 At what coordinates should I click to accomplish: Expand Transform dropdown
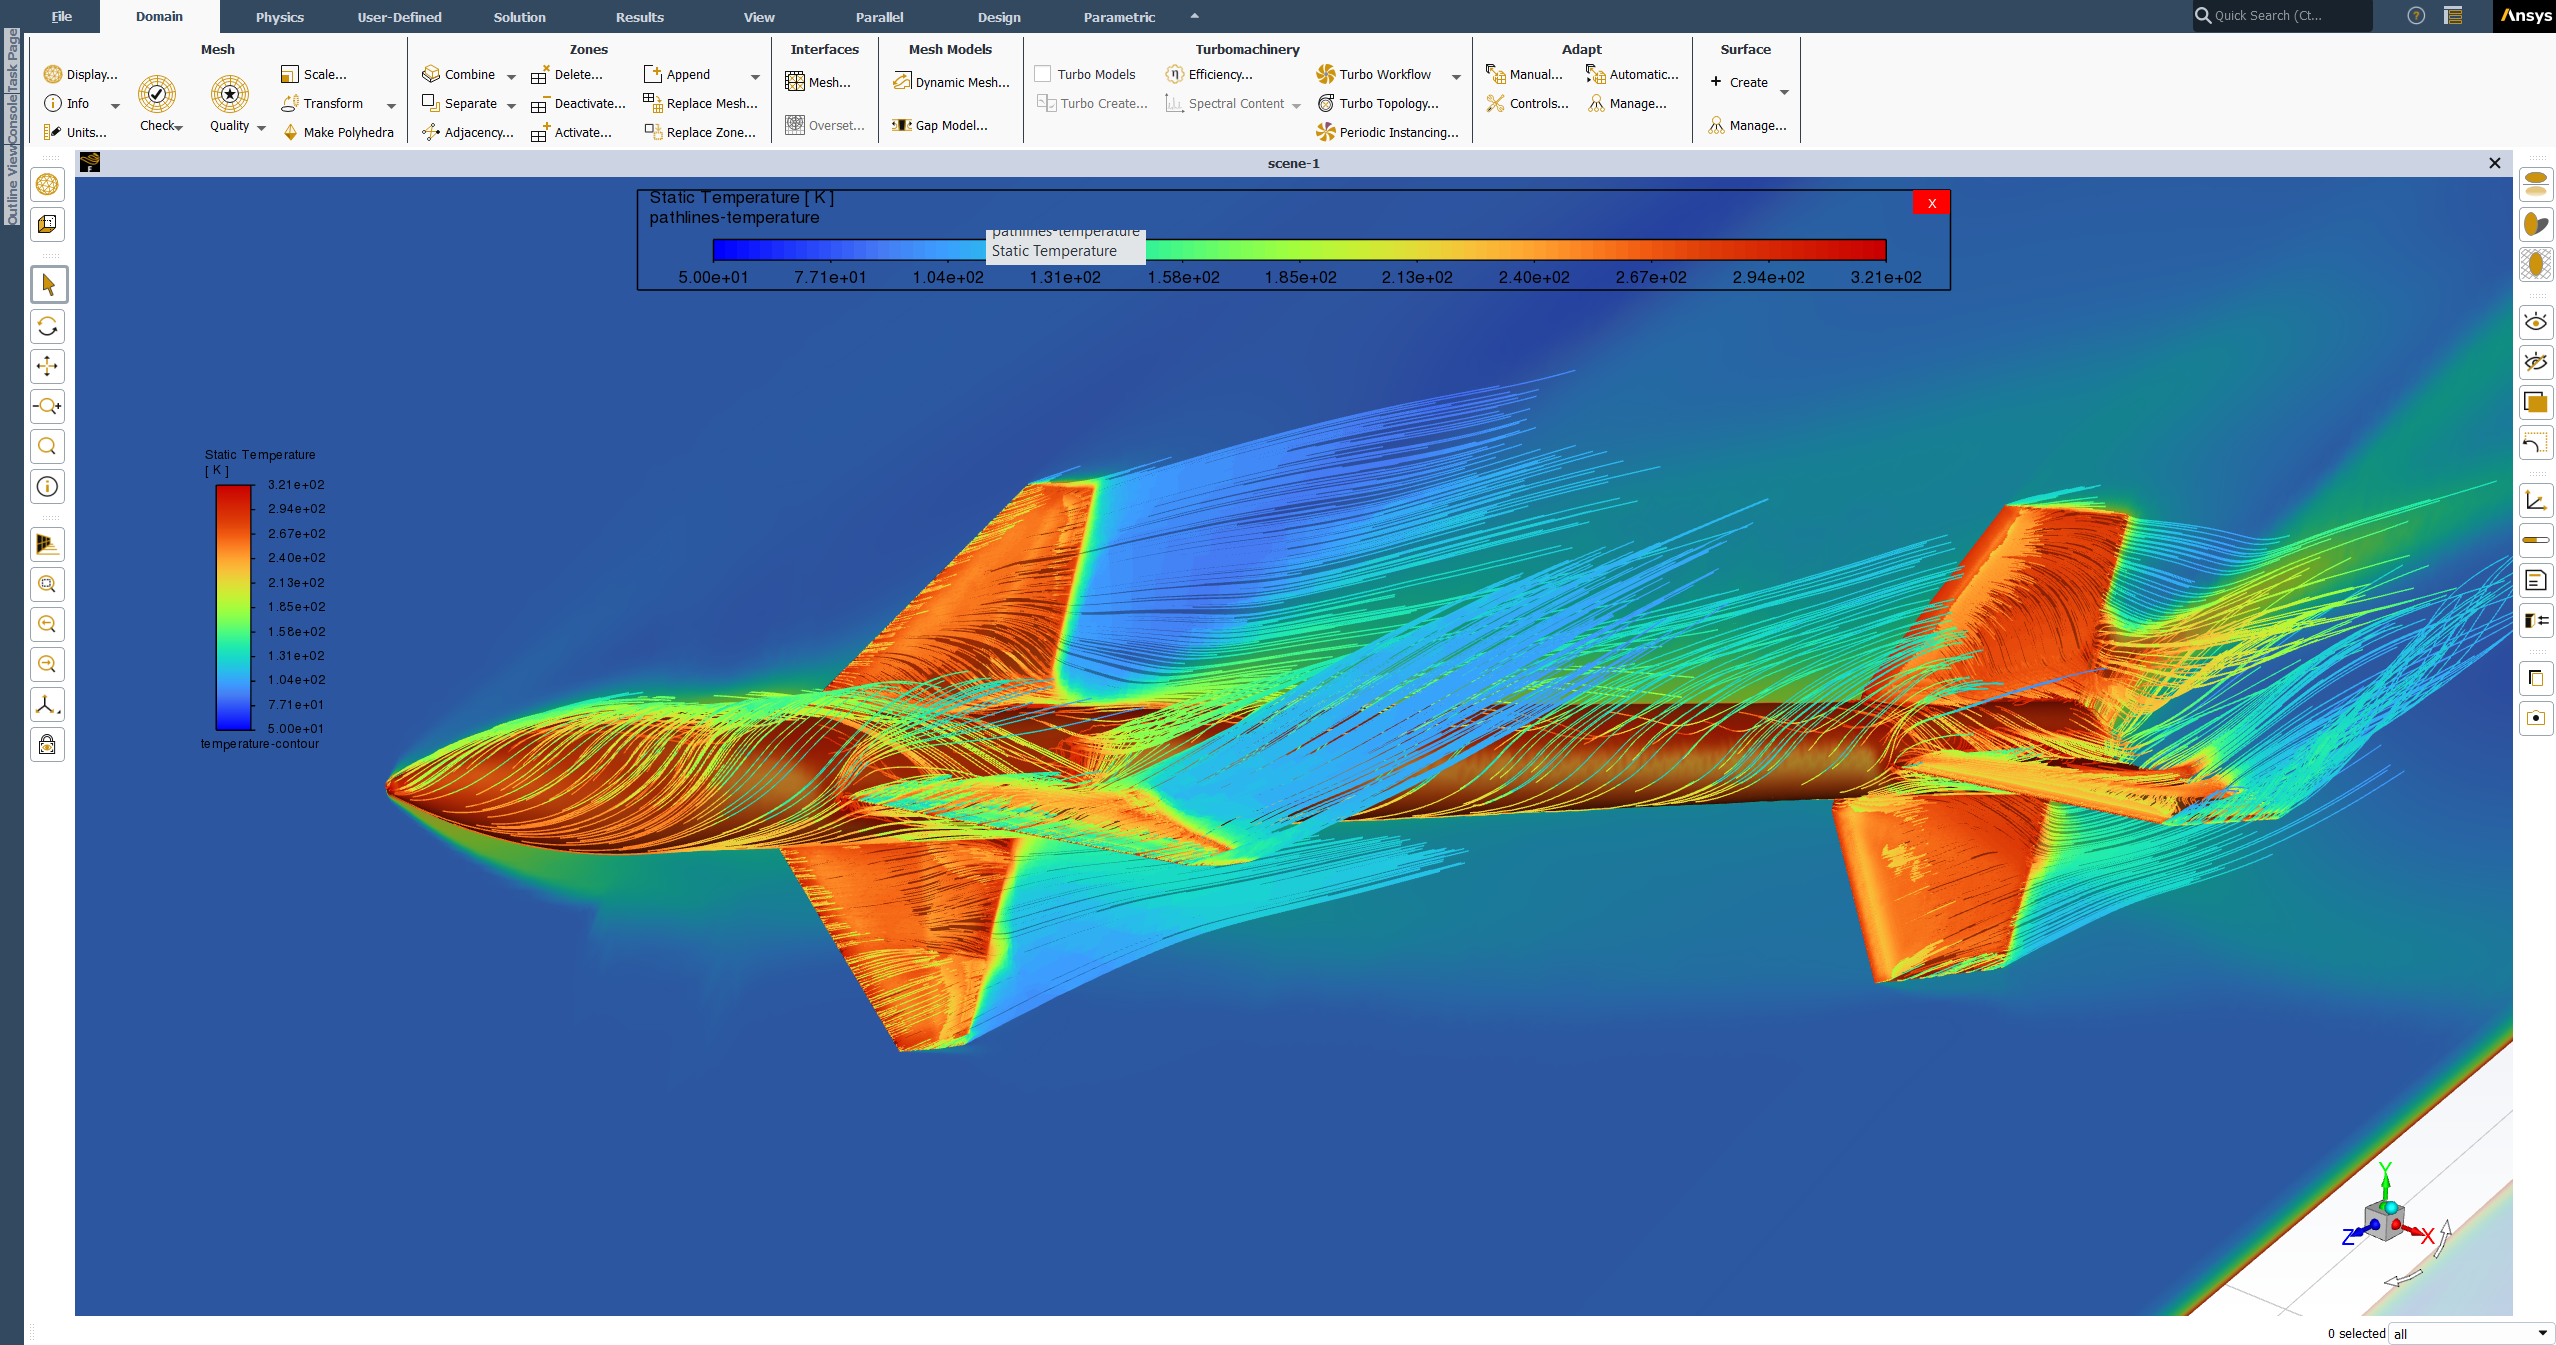pos(391,105)
